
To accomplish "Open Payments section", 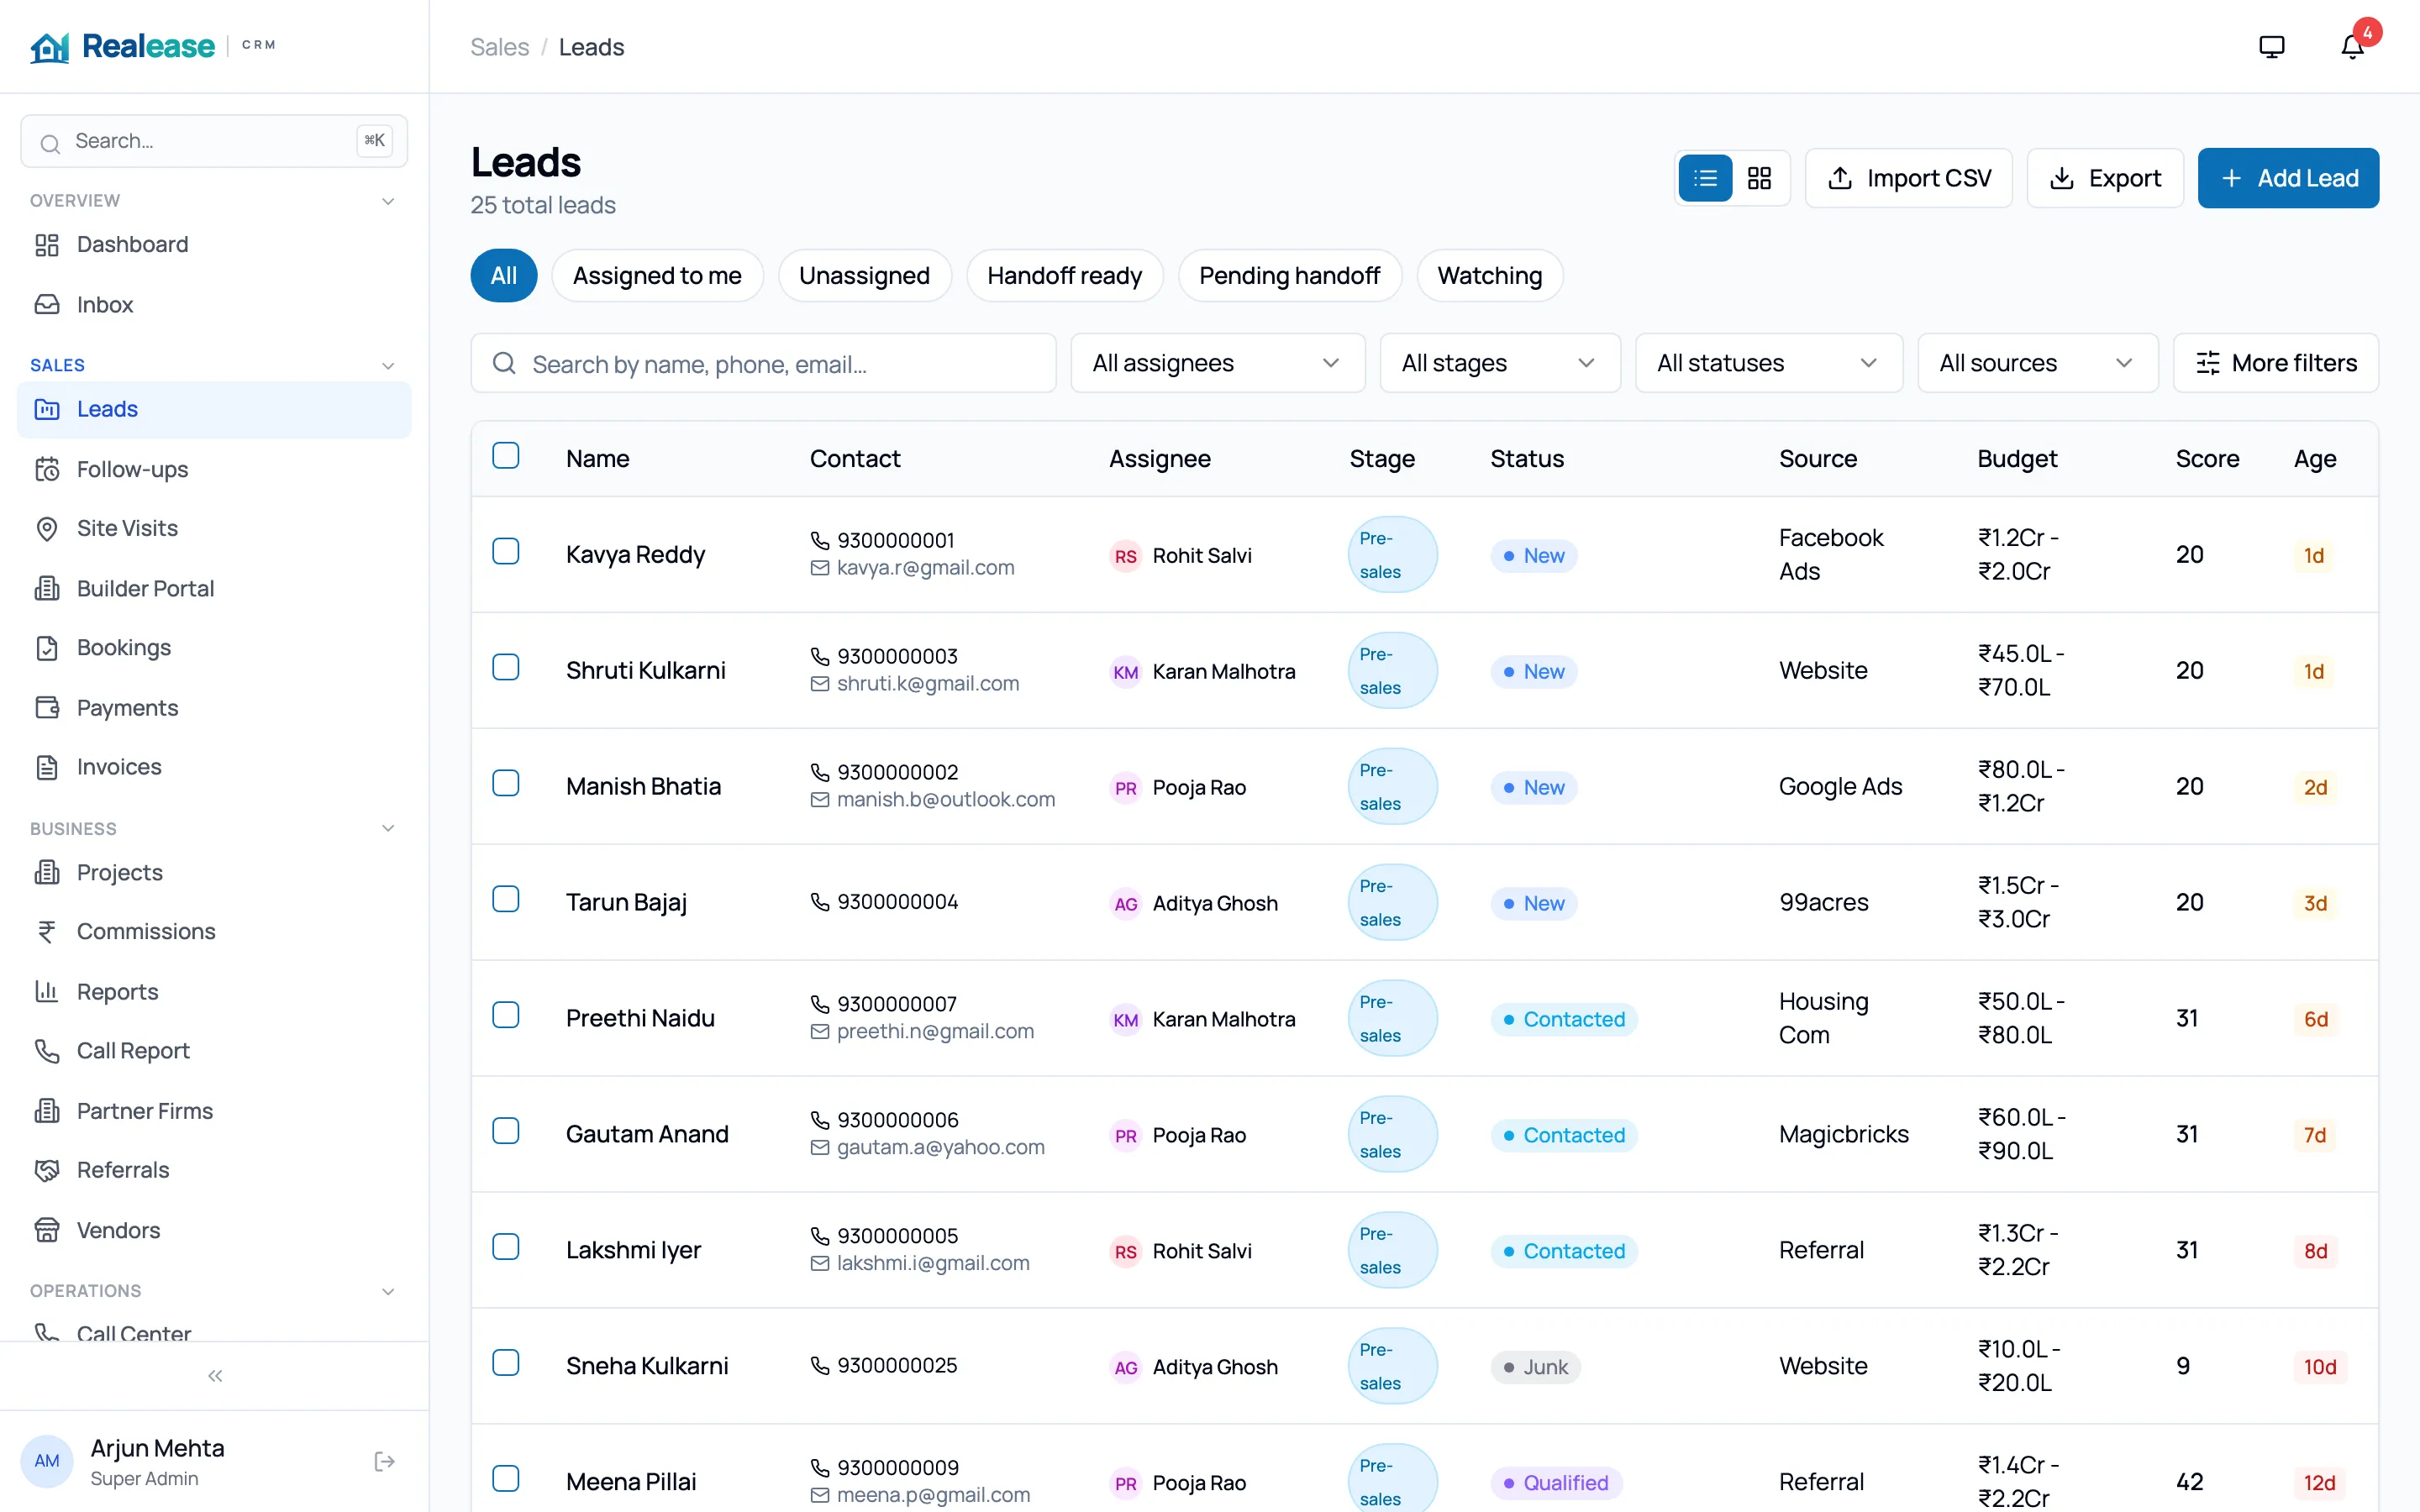I will 214,708.
